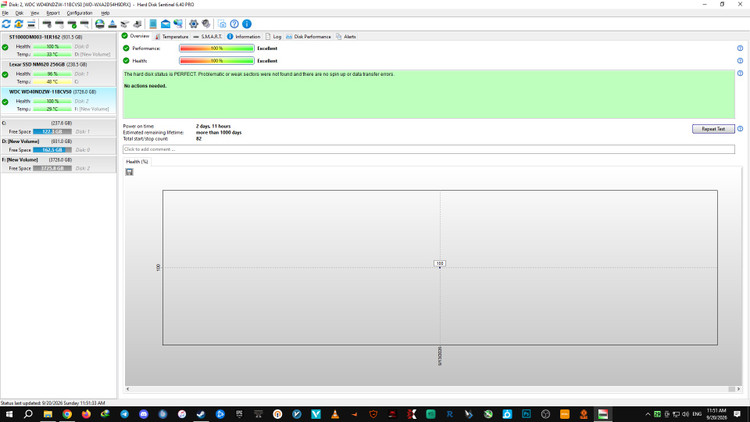The width and height of the screenshot is (750, 422).
Task: Click info icon next to Repeat Test
Action: (x=740, y=129)
